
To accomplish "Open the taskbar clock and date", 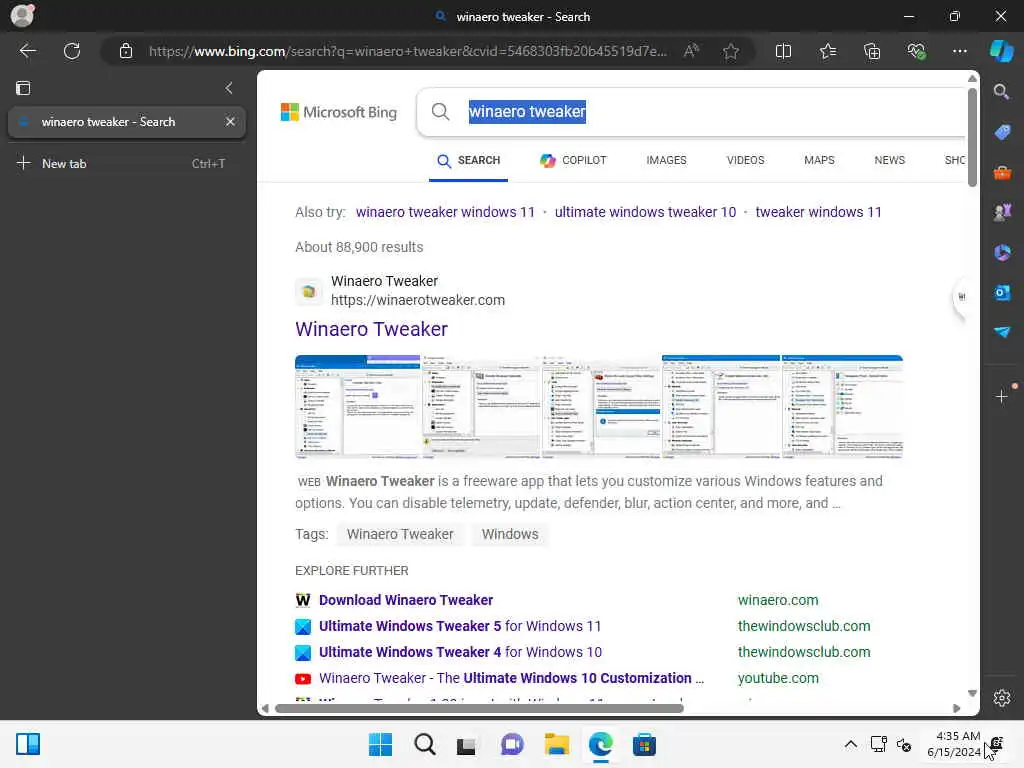I will (954, 744).
